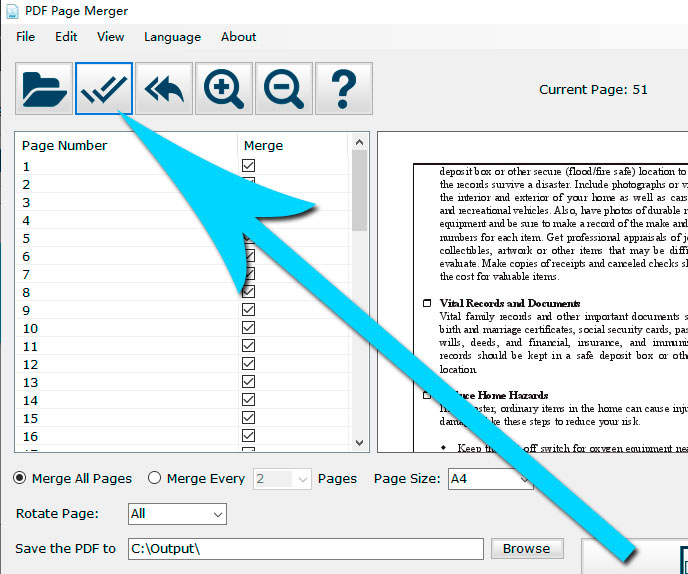Click the page list scrollbar thumb
This screenshot has height=574, width=688.
[x=359, y=190]
